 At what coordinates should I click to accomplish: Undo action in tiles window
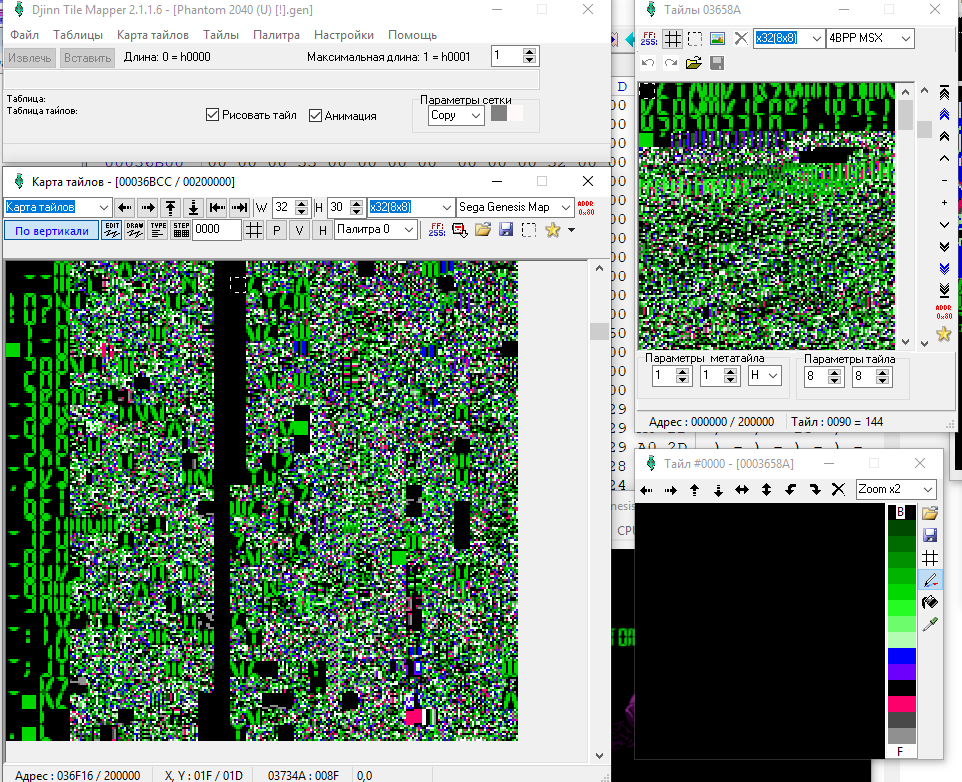648,63
